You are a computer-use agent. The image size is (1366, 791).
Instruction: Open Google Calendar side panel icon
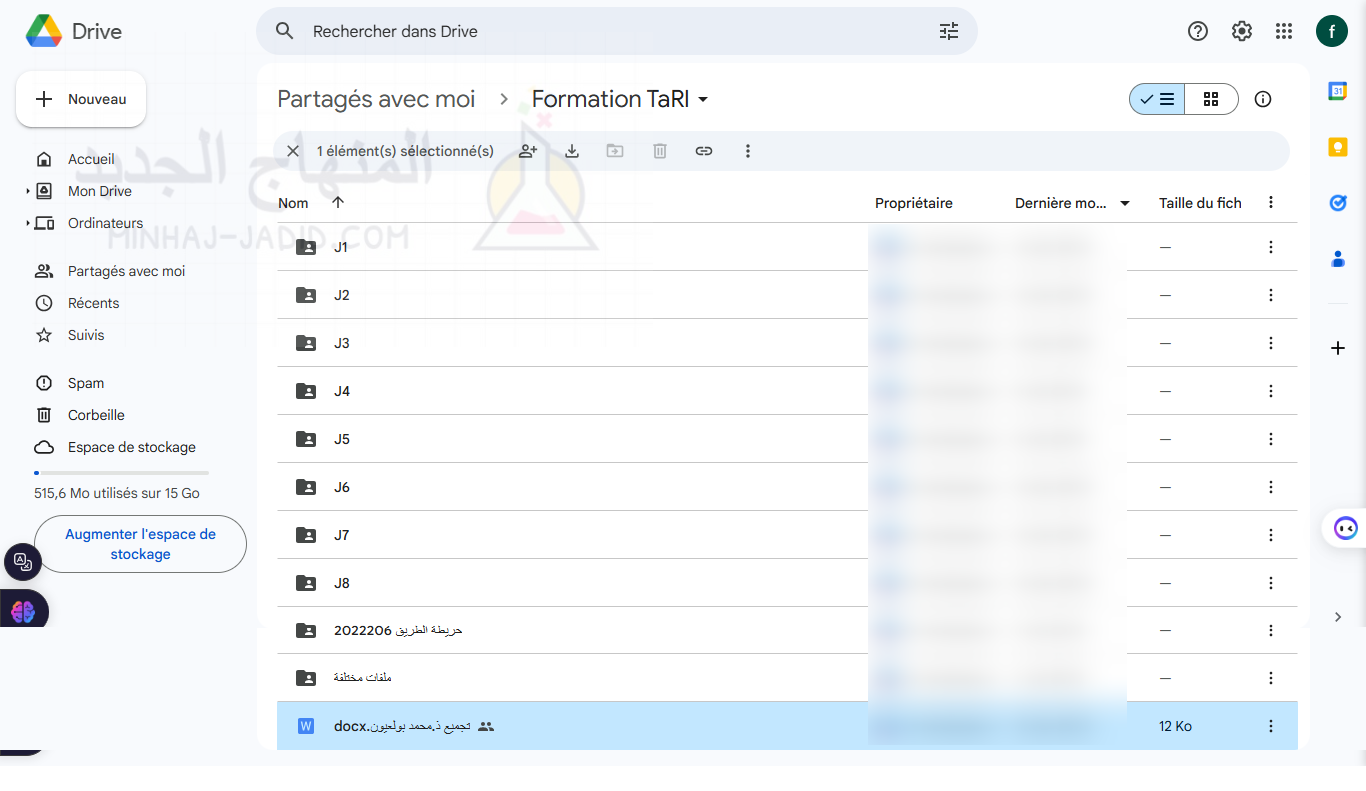(x=1338, y=91)
